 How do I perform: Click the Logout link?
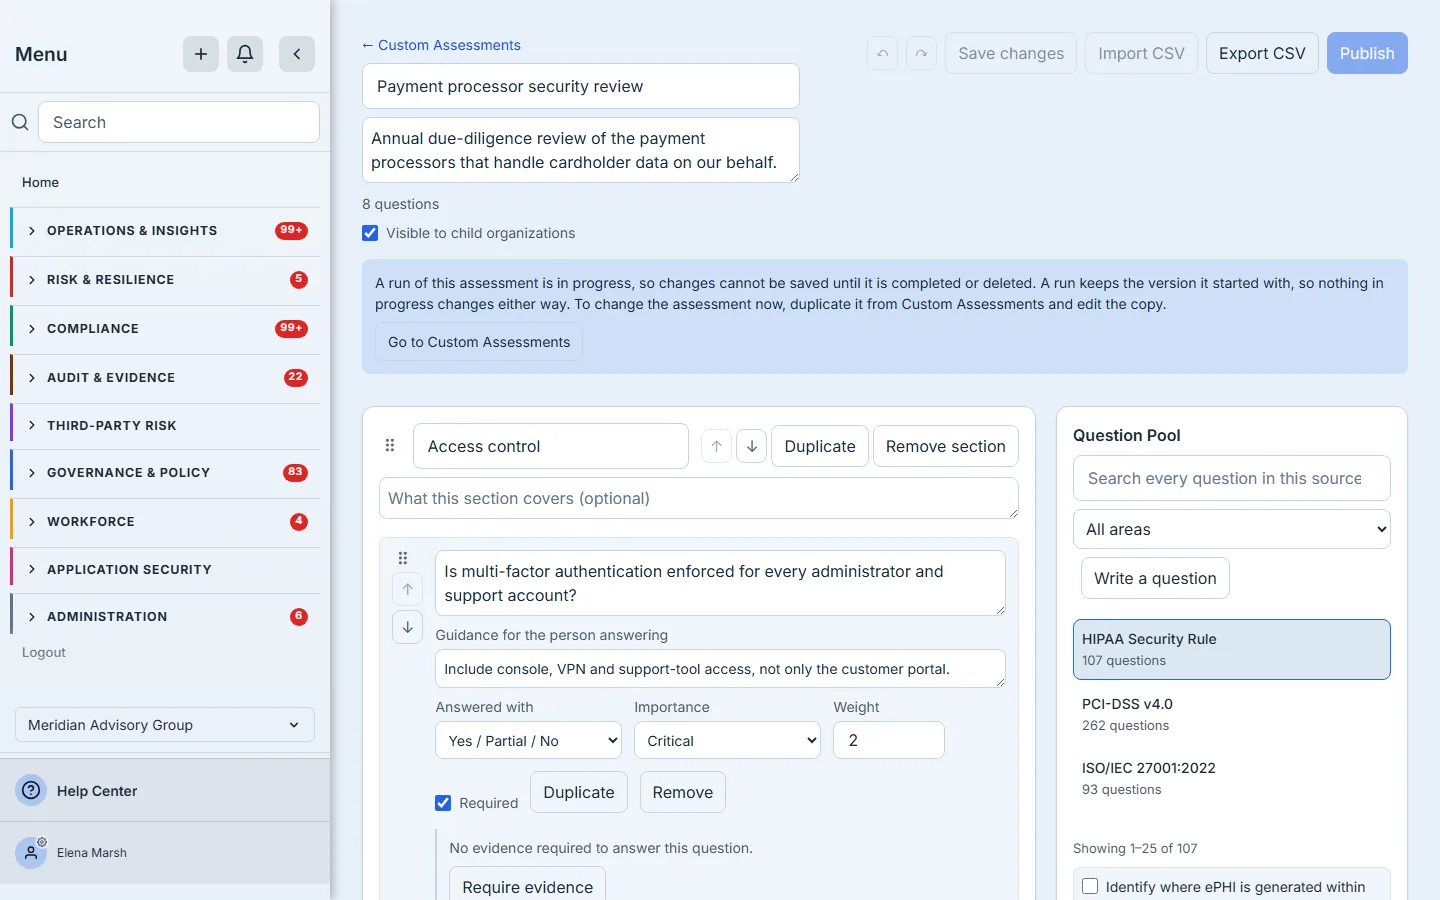44,652
